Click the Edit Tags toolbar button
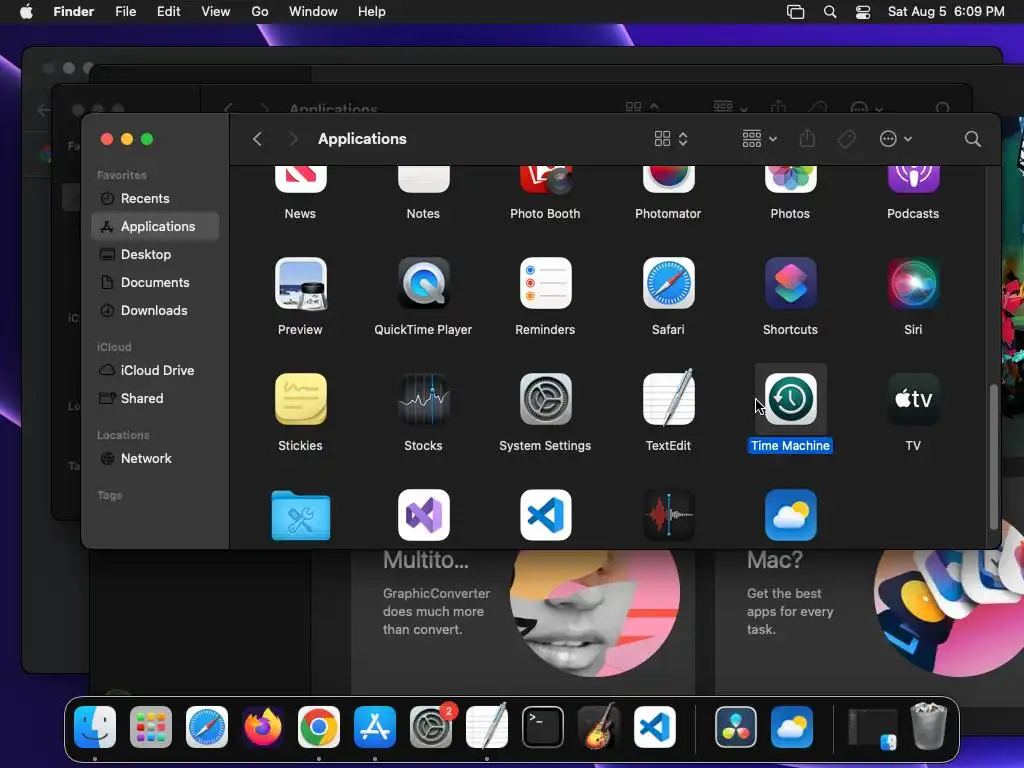The height and width of the screenshot is (768, 1024). tap(846, 138)
